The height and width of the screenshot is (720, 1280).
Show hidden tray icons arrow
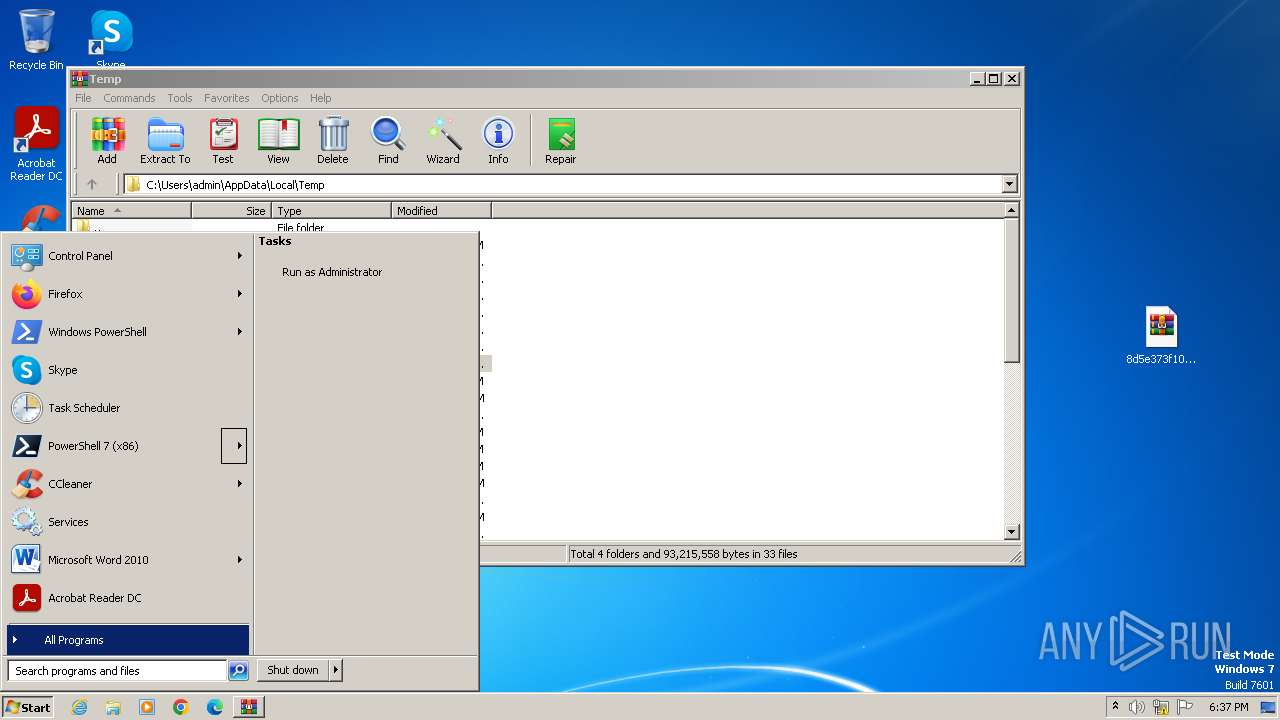[1115, 707]
